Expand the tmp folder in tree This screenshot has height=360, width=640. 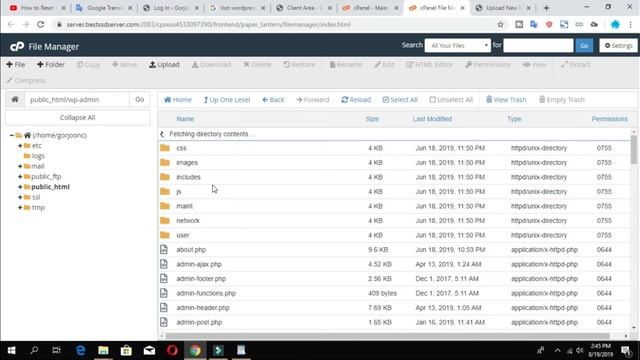[20, 208]
